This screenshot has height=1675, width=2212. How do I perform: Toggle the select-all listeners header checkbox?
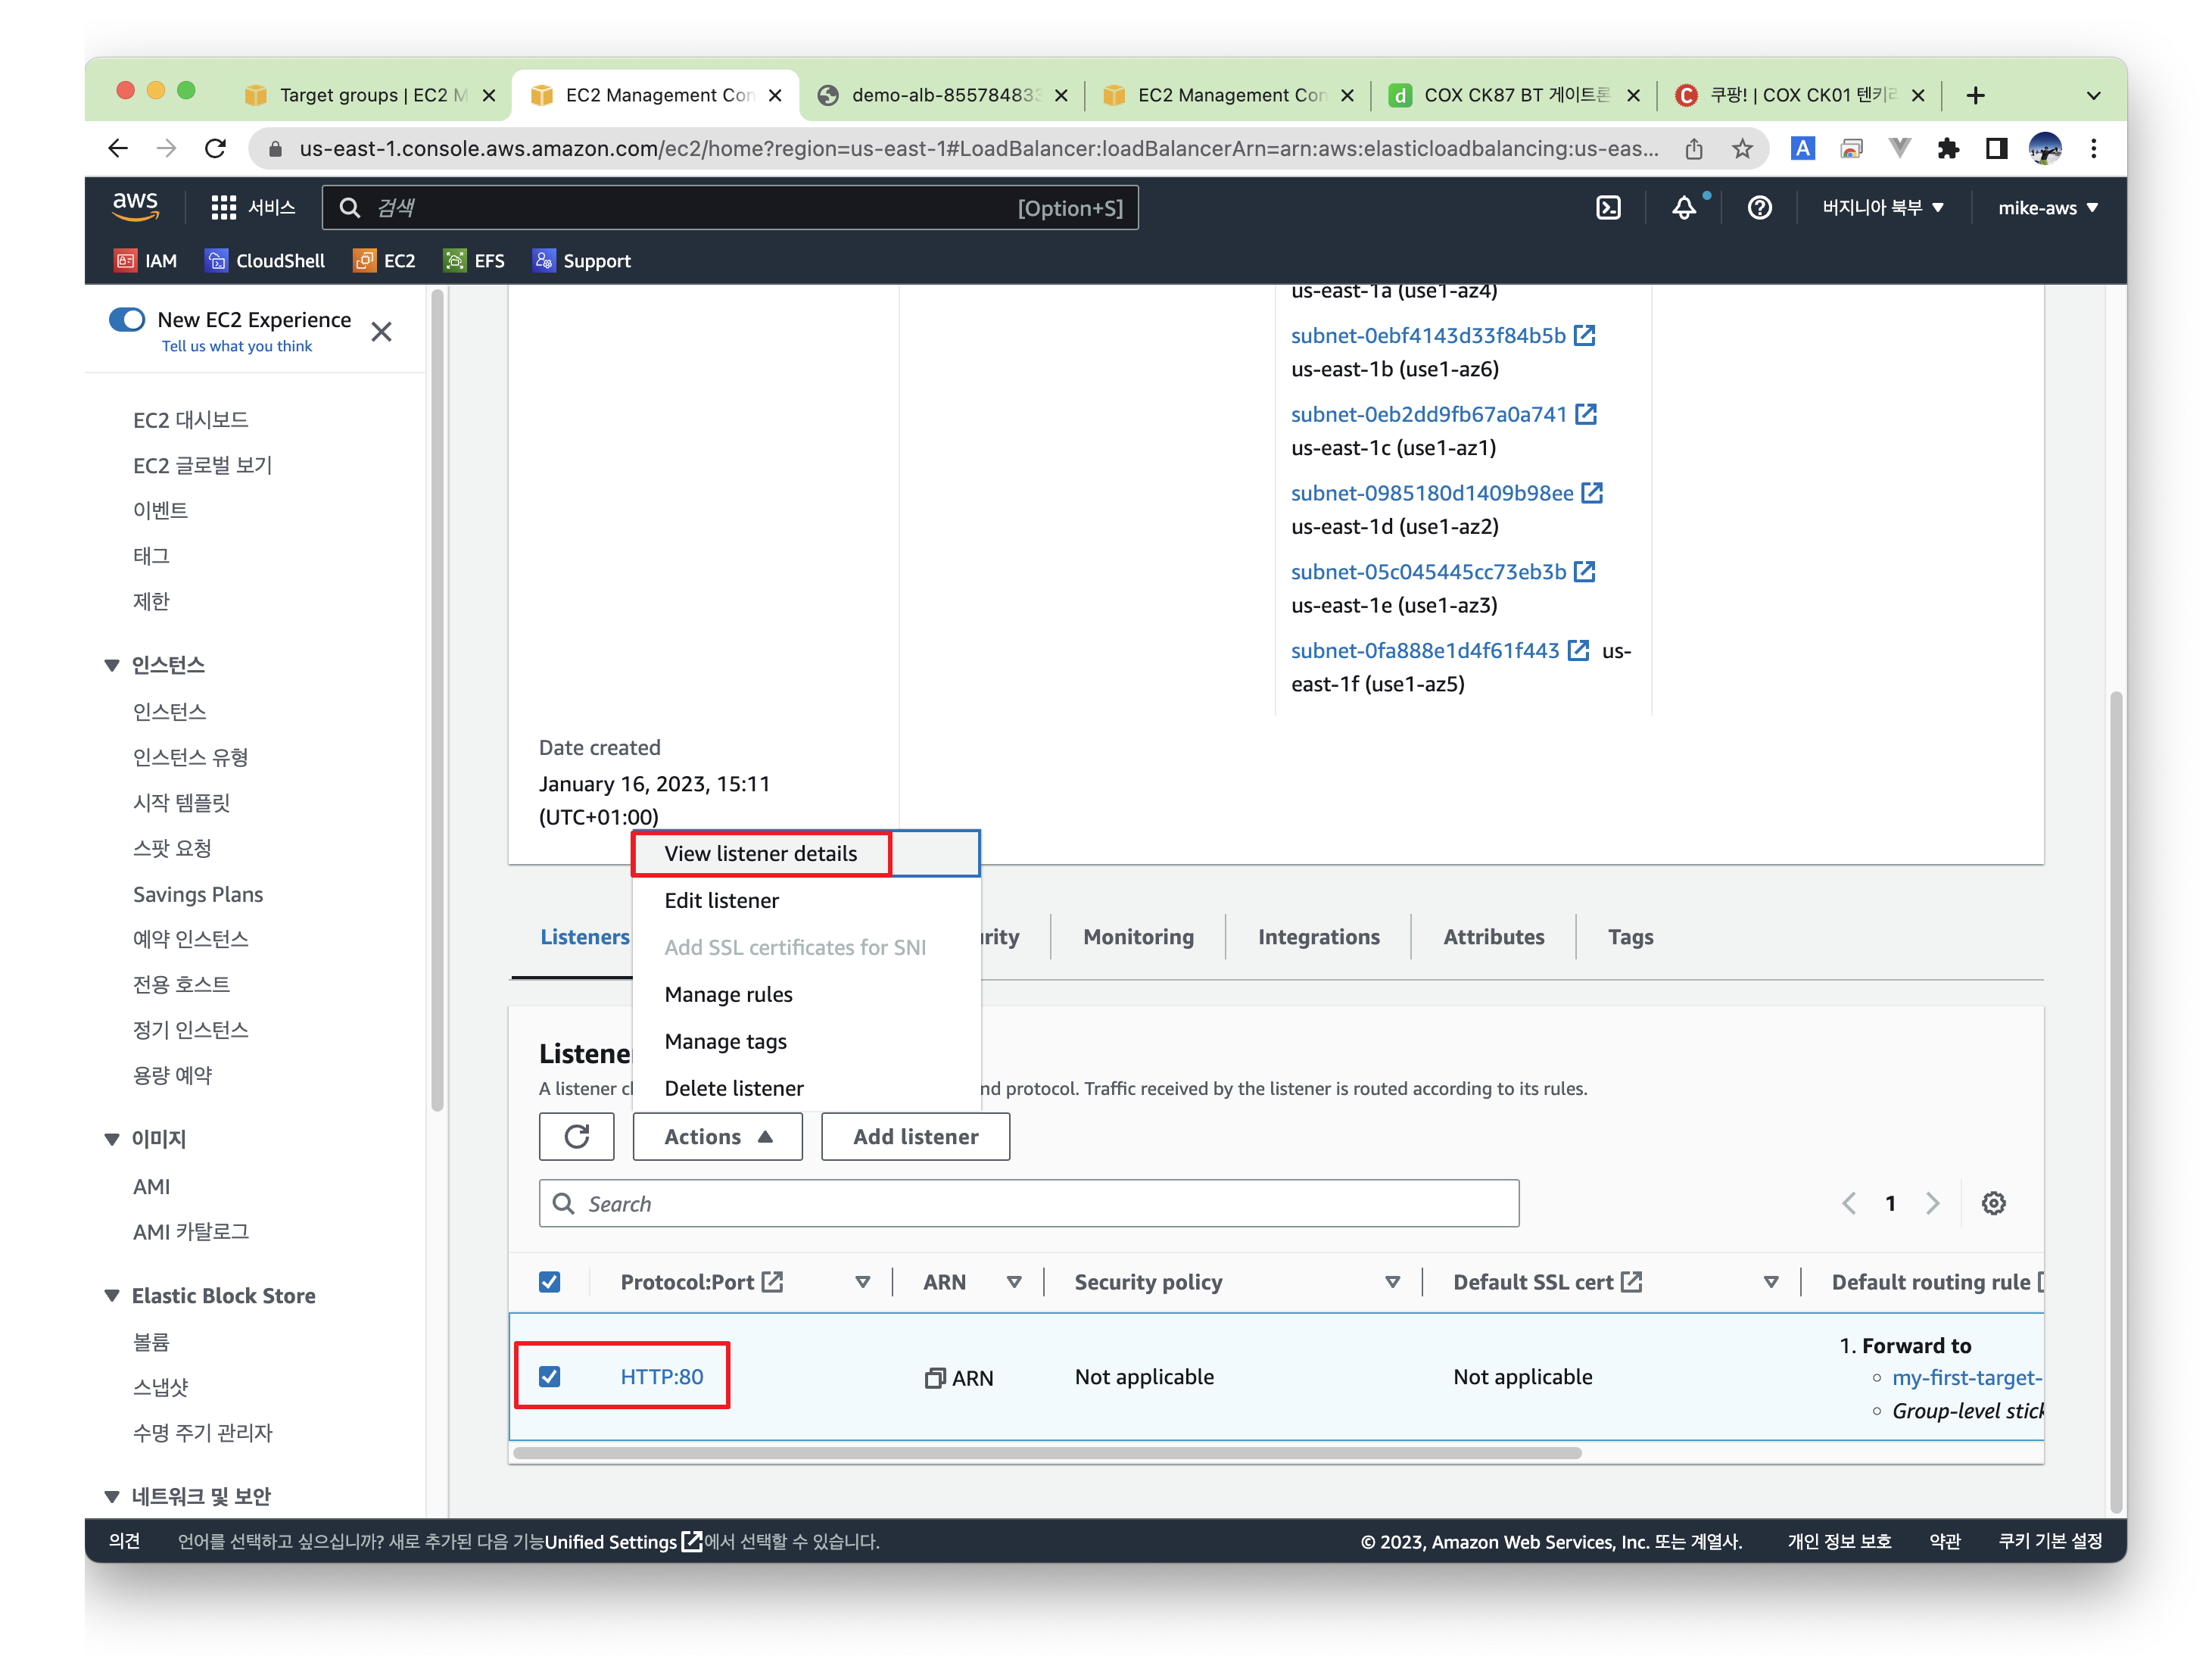550,1282
